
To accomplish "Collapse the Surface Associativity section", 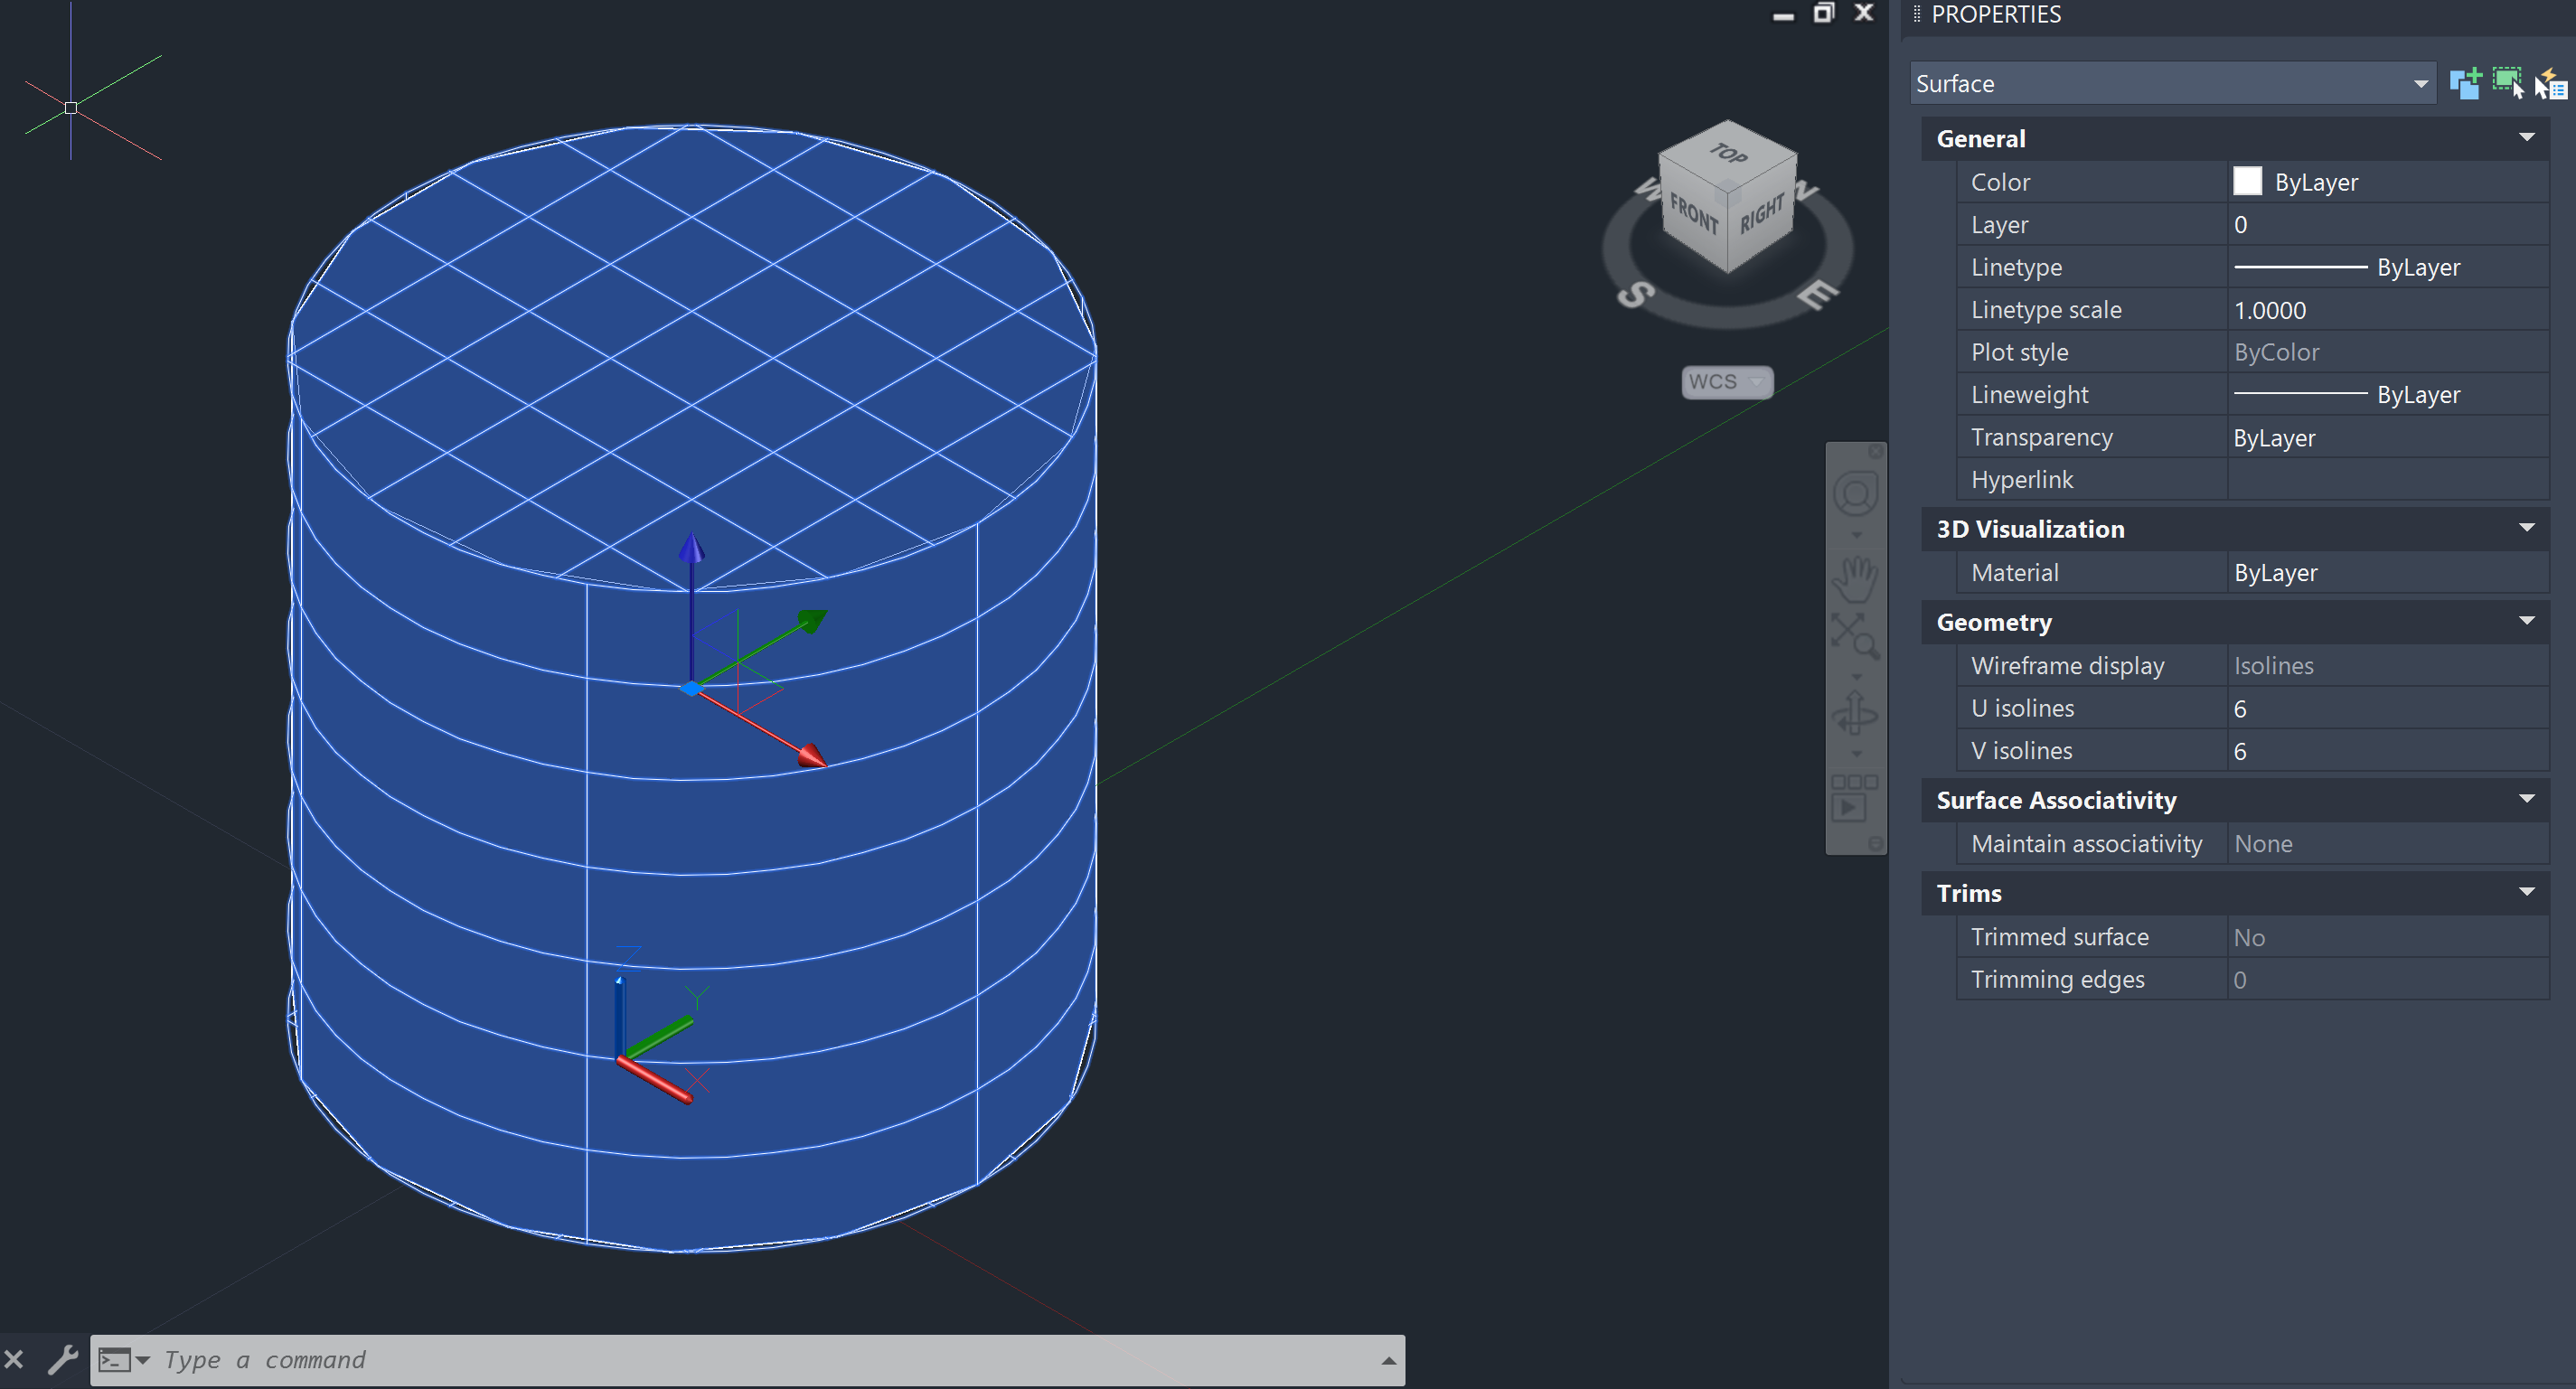I will pos(2527,799).
